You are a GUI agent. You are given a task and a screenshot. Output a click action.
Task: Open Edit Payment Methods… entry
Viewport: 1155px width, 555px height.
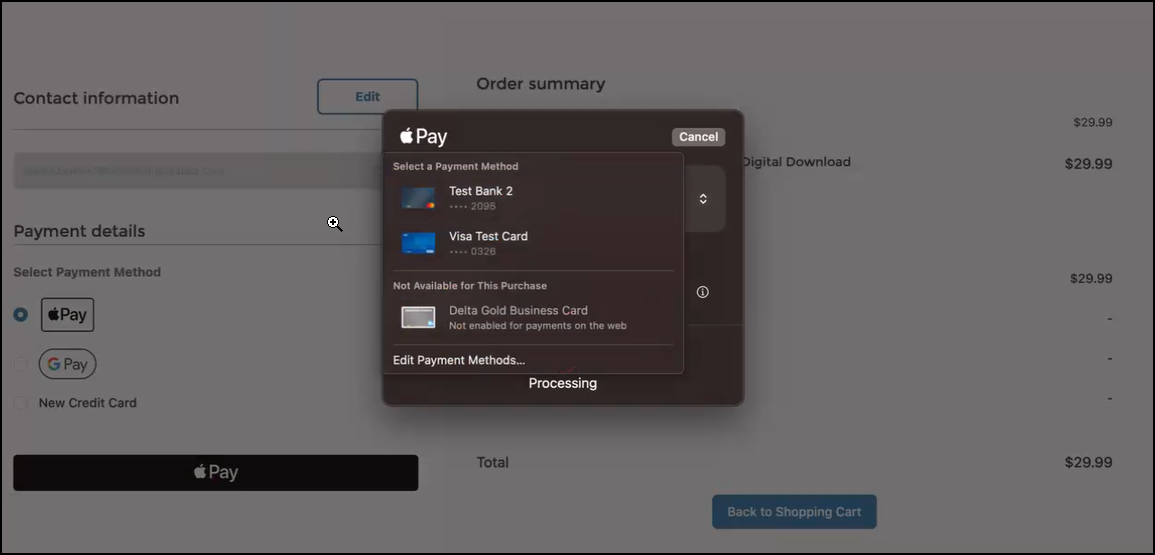tap(459, 360)
